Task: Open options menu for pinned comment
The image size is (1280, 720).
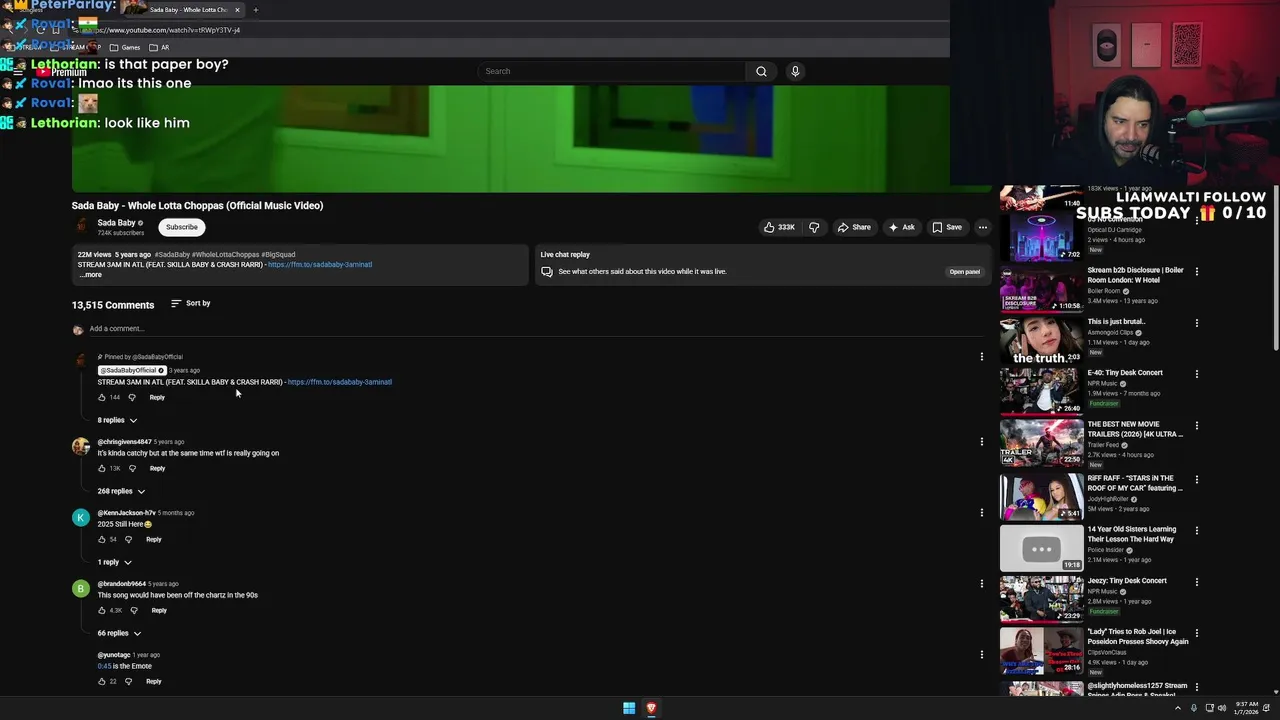Action: 981,357
